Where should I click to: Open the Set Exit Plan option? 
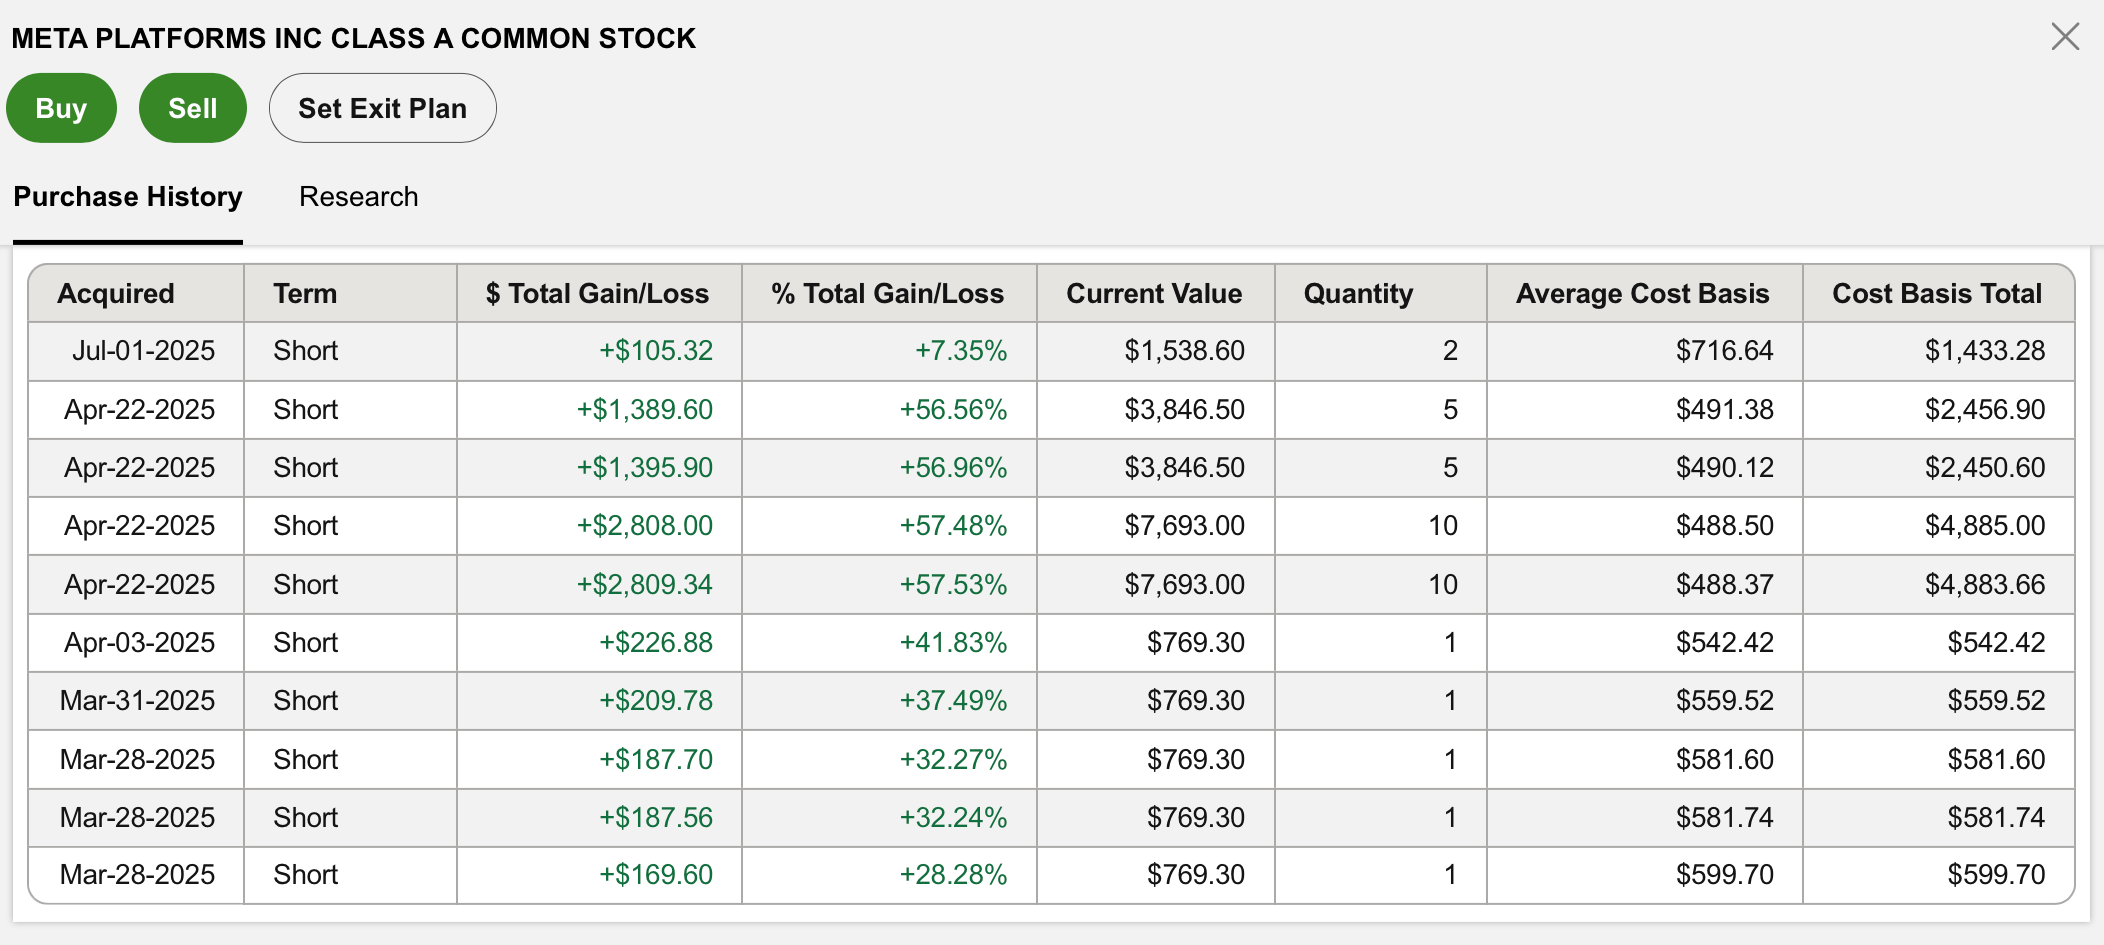point(382,108)
